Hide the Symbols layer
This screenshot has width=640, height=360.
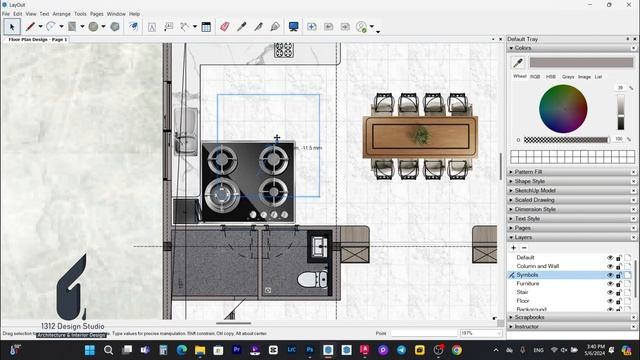pyautogui.click(x=610, y=275)
